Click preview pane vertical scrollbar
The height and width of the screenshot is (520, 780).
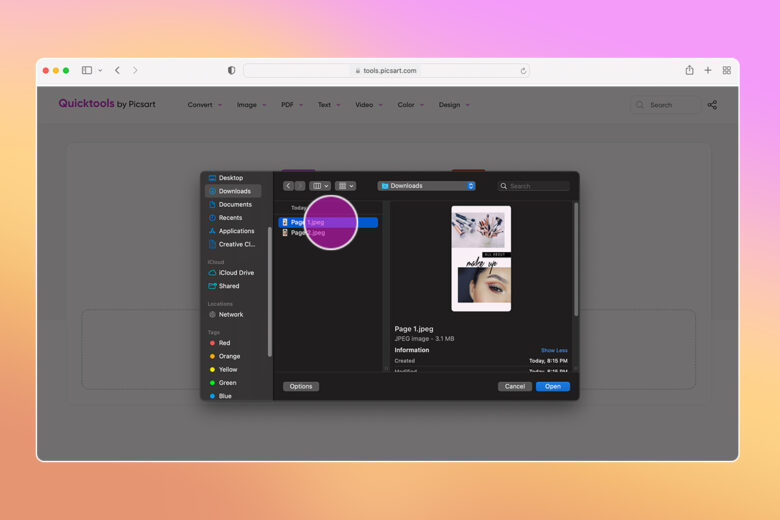[x=576, y=259]
